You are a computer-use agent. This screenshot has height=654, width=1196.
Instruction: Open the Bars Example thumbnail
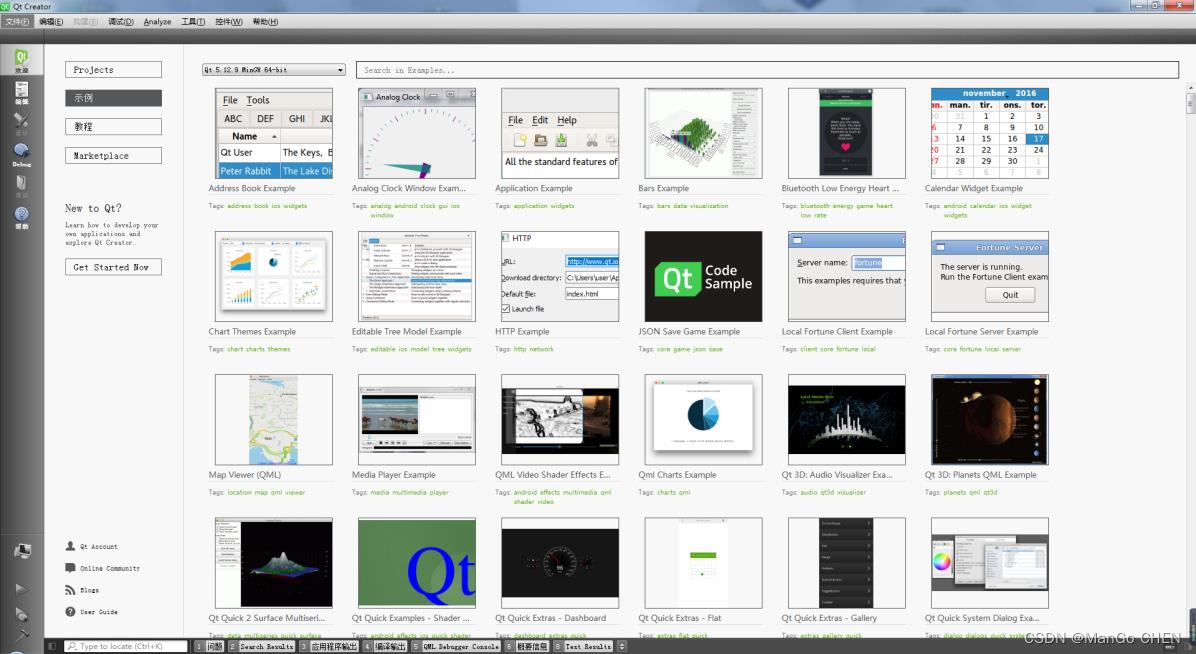coord(703,134)
